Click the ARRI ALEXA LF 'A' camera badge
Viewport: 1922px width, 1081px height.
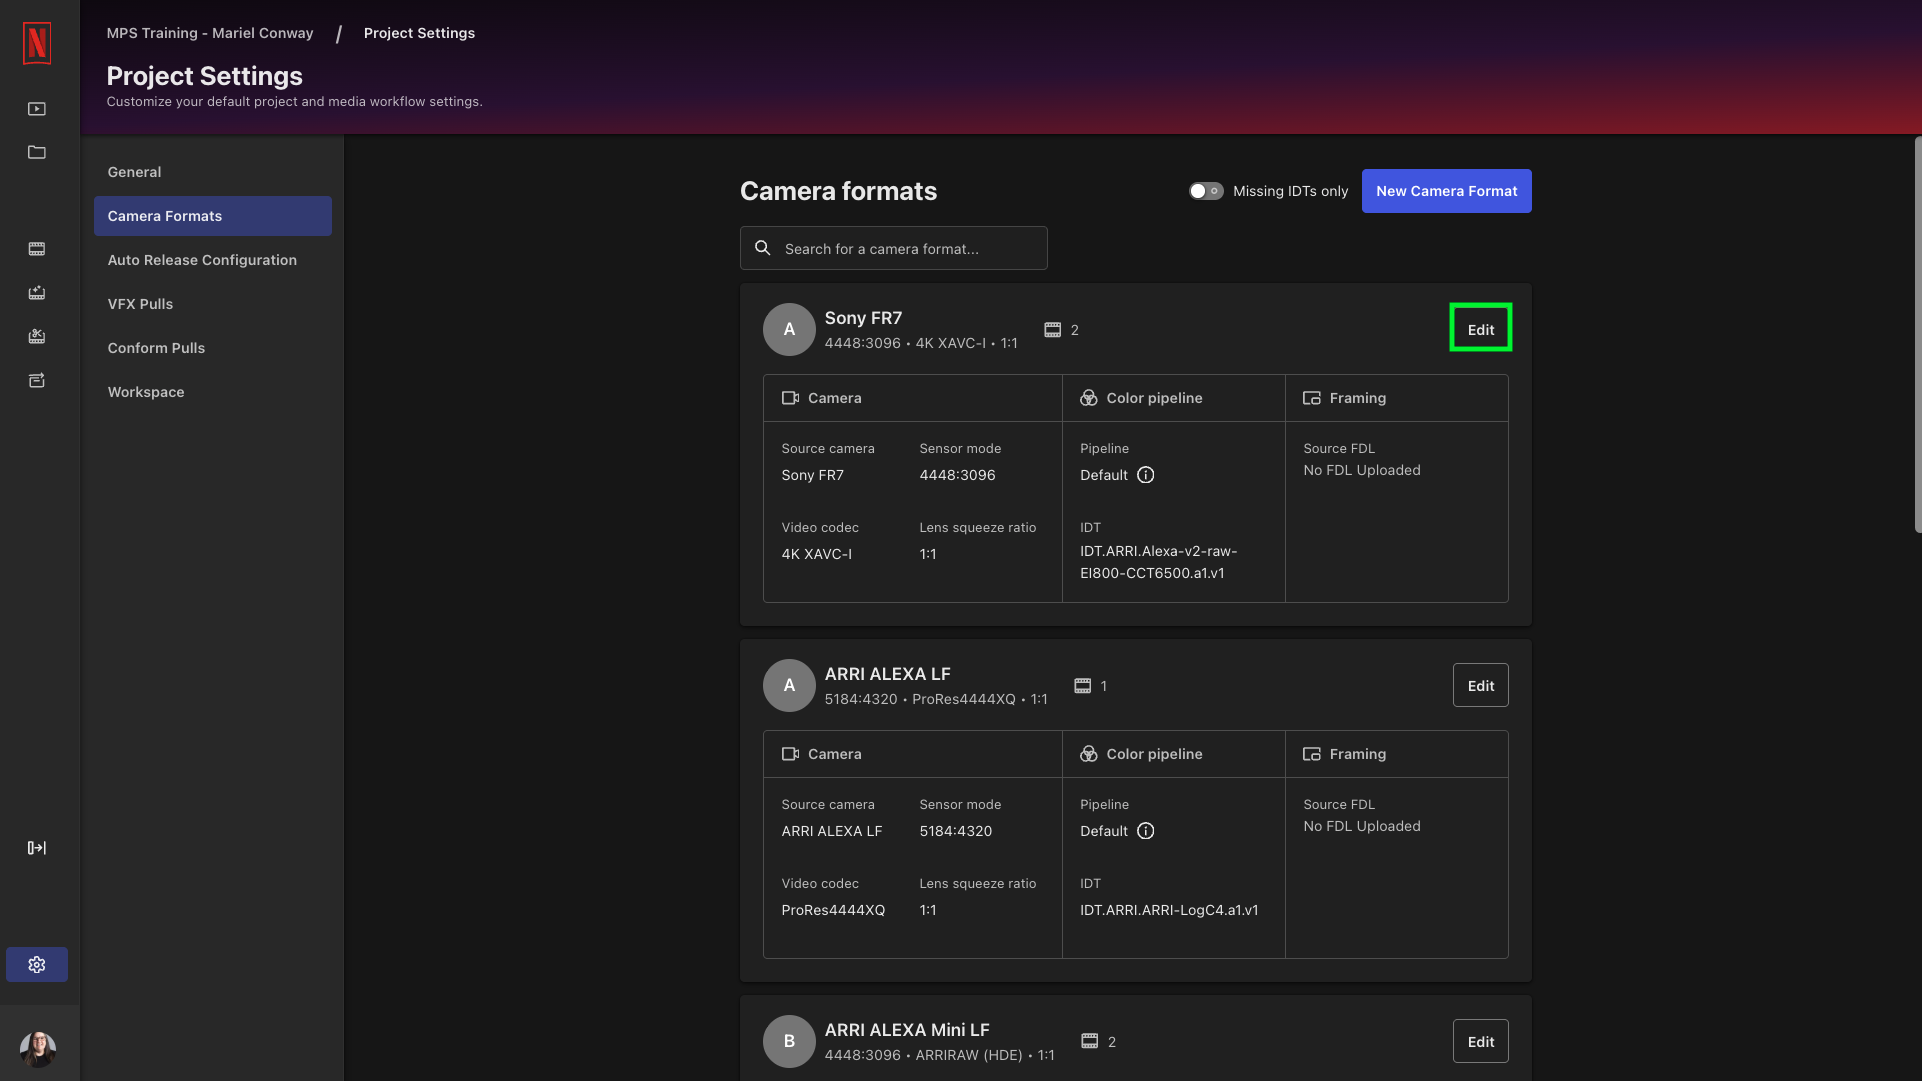pos(789,685)
